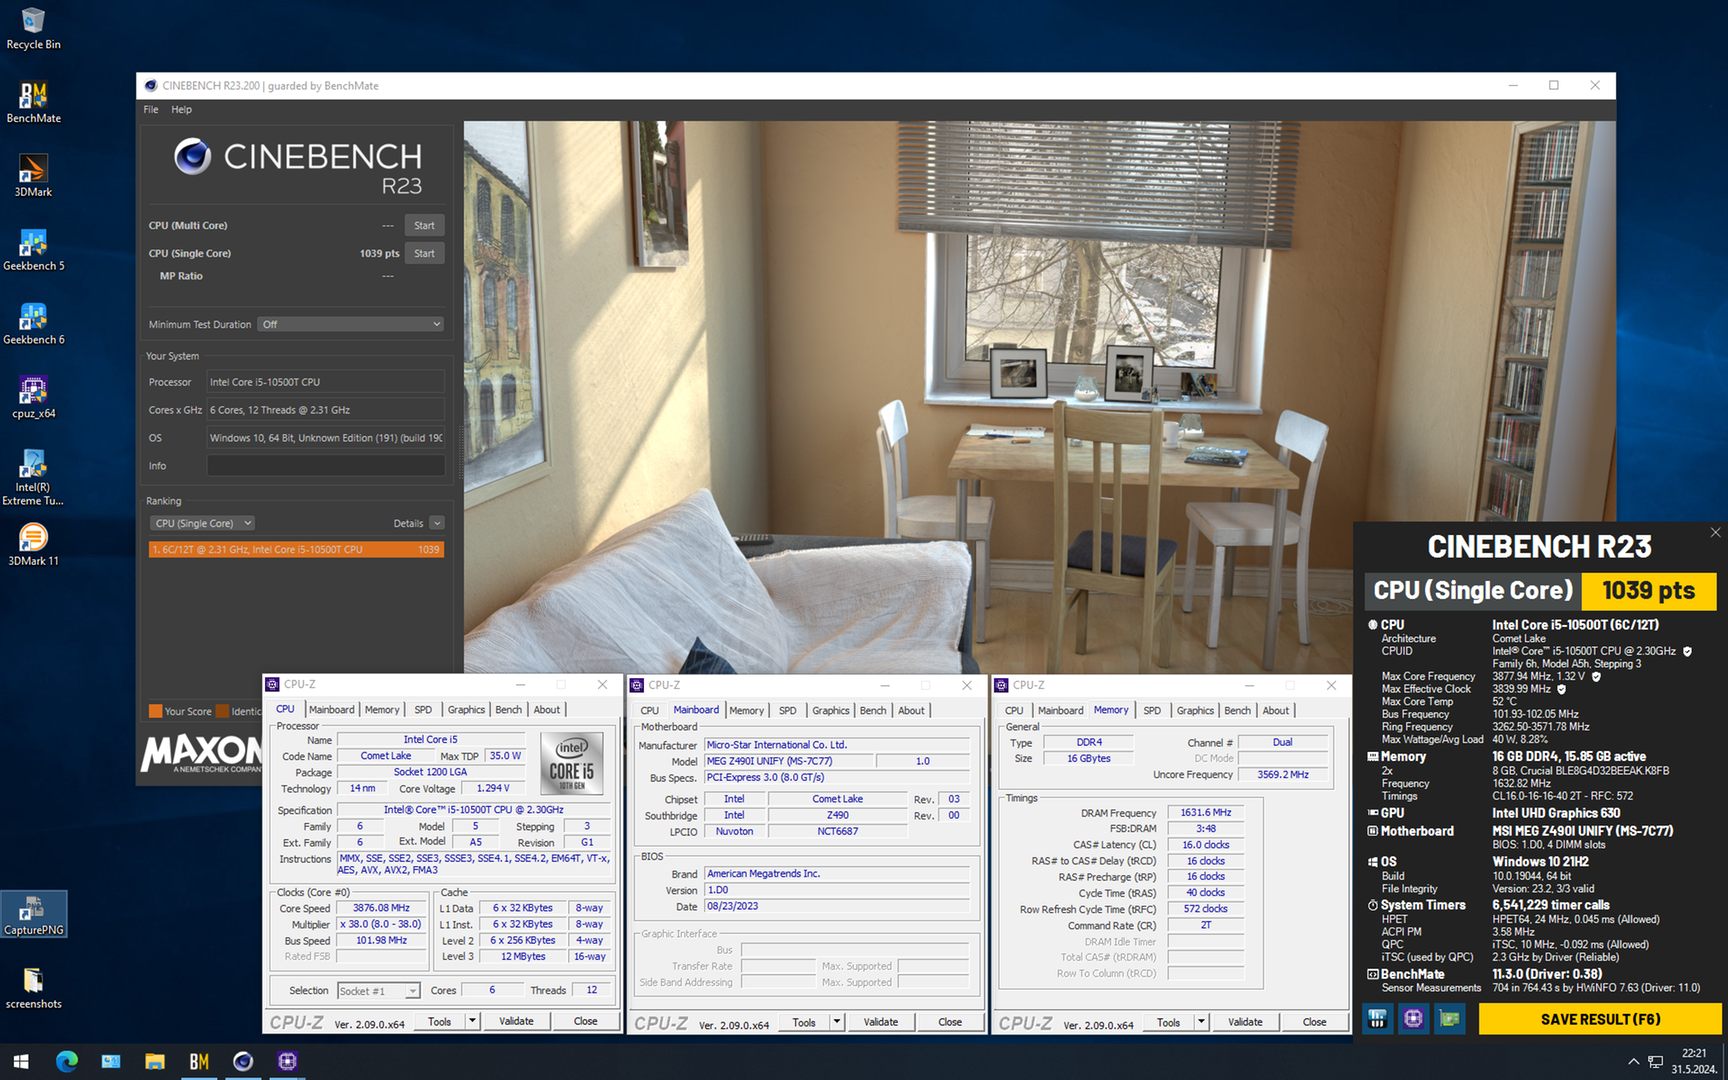This screenshot has height=1080, width=1728.
Task: Click the Uncore Frequency 3569.2 MHz value
Action: tap(1283, 775)
